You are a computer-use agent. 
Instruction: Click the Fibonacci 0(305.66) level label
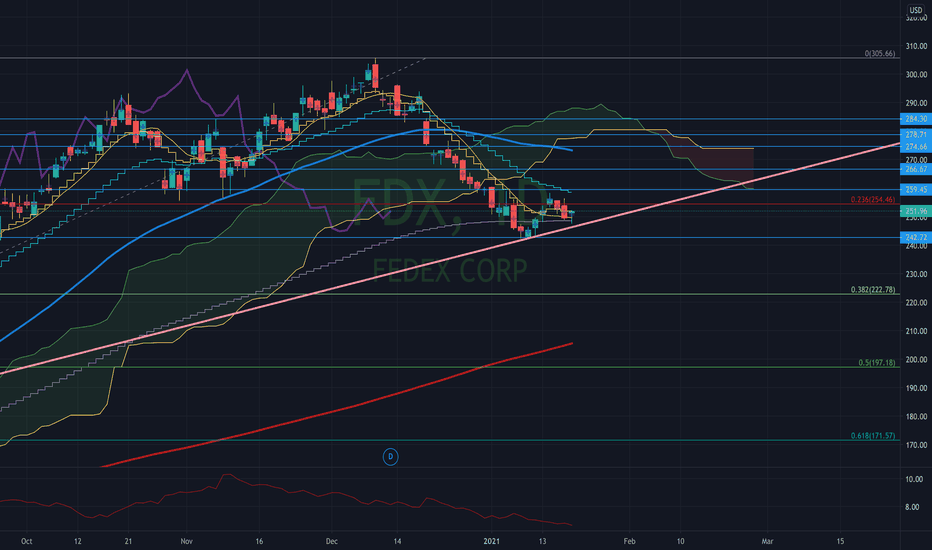[x=880, y=54]
